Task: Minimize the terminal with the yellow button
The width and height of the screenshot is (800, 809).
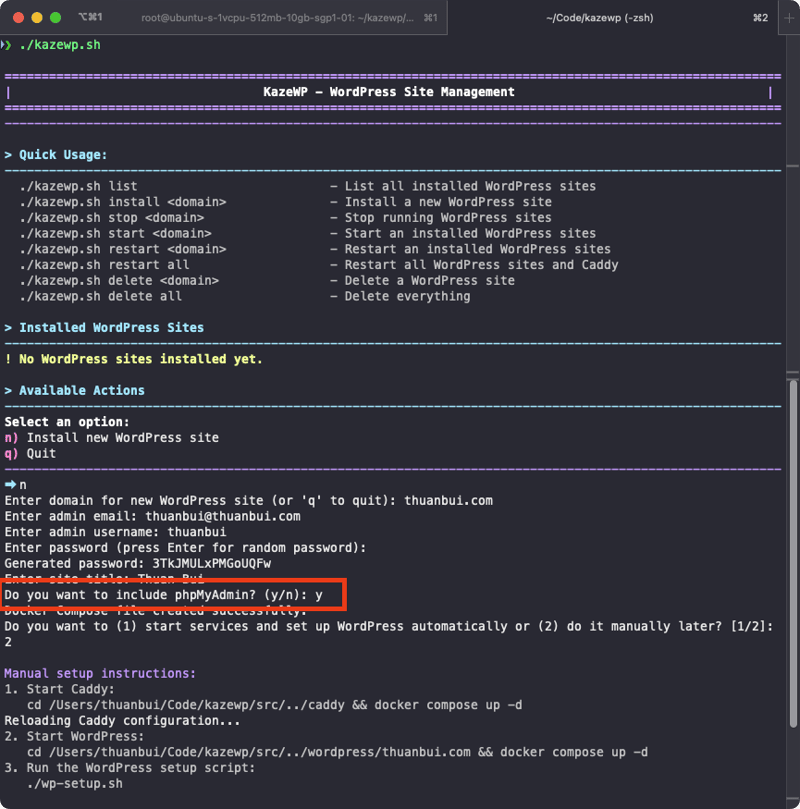Action: click(38, 18)
